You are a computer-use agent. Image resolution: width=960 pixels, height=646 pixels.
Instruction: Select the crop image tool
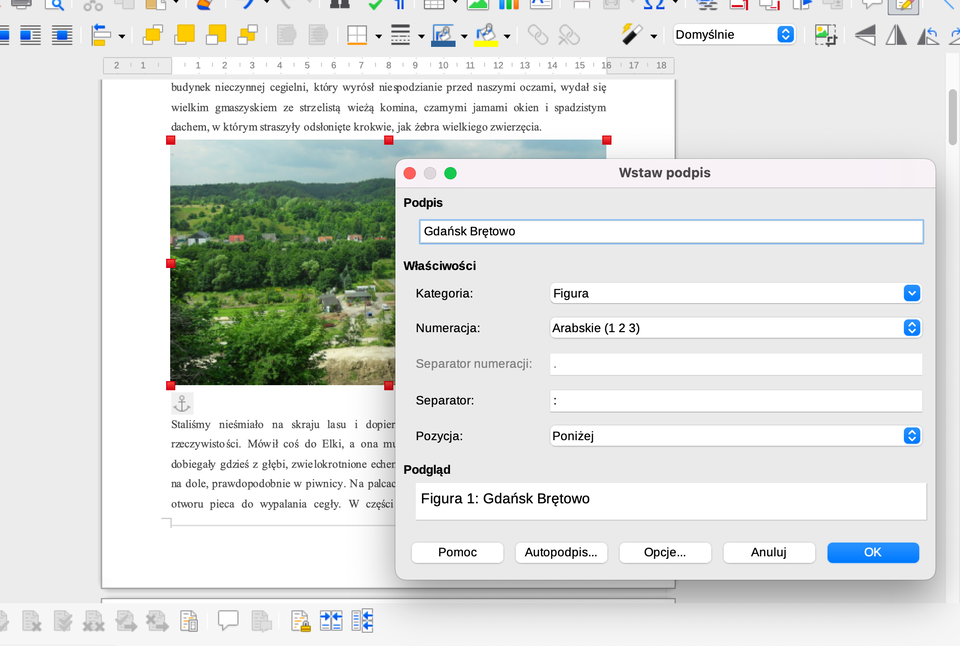826,34
